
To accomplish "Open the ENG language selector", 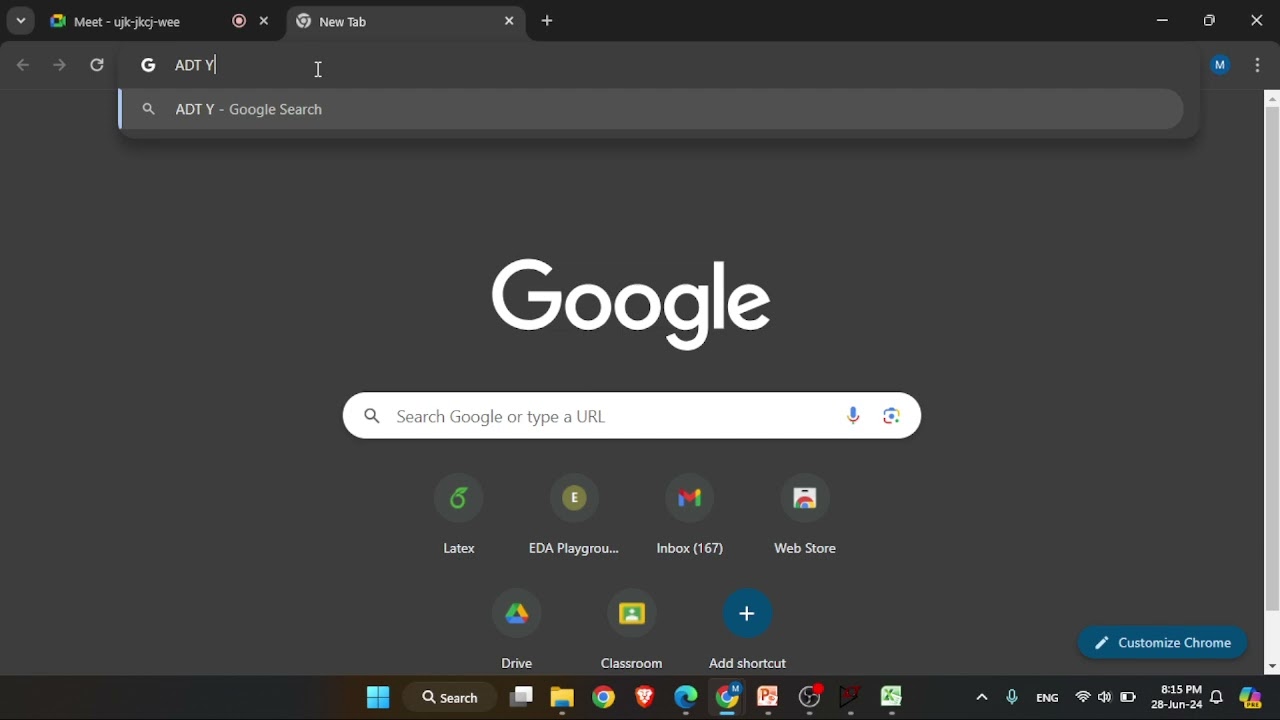I will 1048,698.
